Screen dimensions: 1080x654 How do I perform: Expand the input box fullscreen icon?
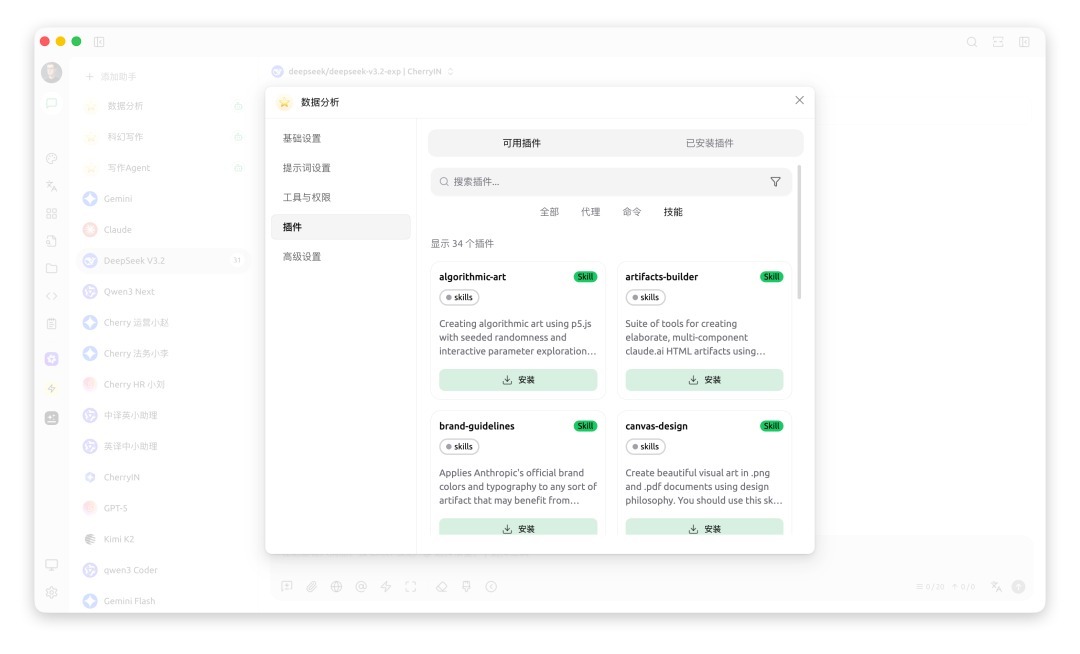(411, 587)
